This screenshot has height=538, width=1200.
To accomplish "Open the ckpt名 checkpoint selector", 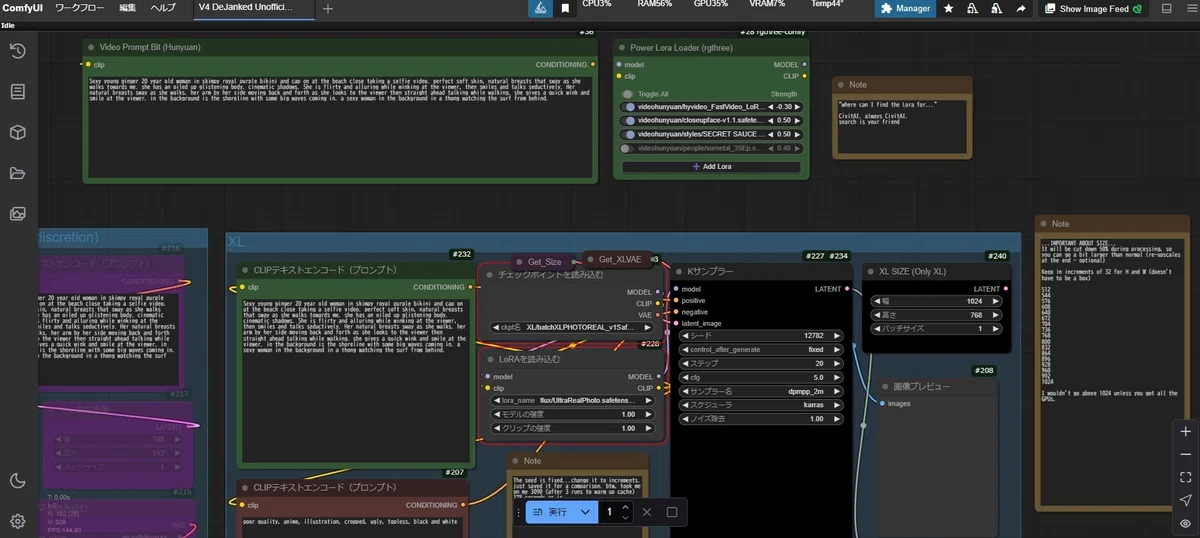I will (572, 327).
